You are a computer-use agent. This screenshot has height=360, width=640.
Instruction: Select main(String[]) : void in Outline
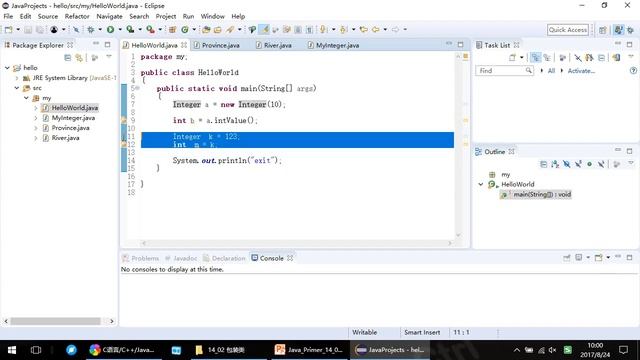[536, 195]
